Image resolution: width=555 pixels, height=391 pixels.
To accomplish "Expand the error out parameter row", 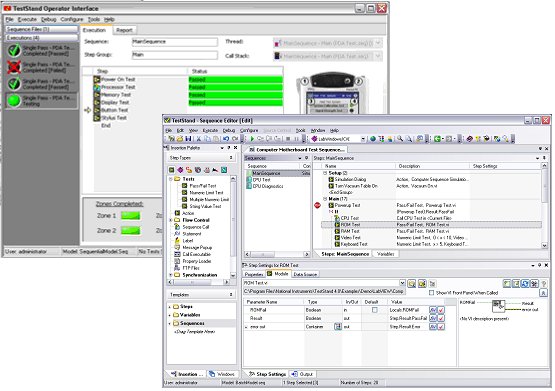I will pos(247,327).
